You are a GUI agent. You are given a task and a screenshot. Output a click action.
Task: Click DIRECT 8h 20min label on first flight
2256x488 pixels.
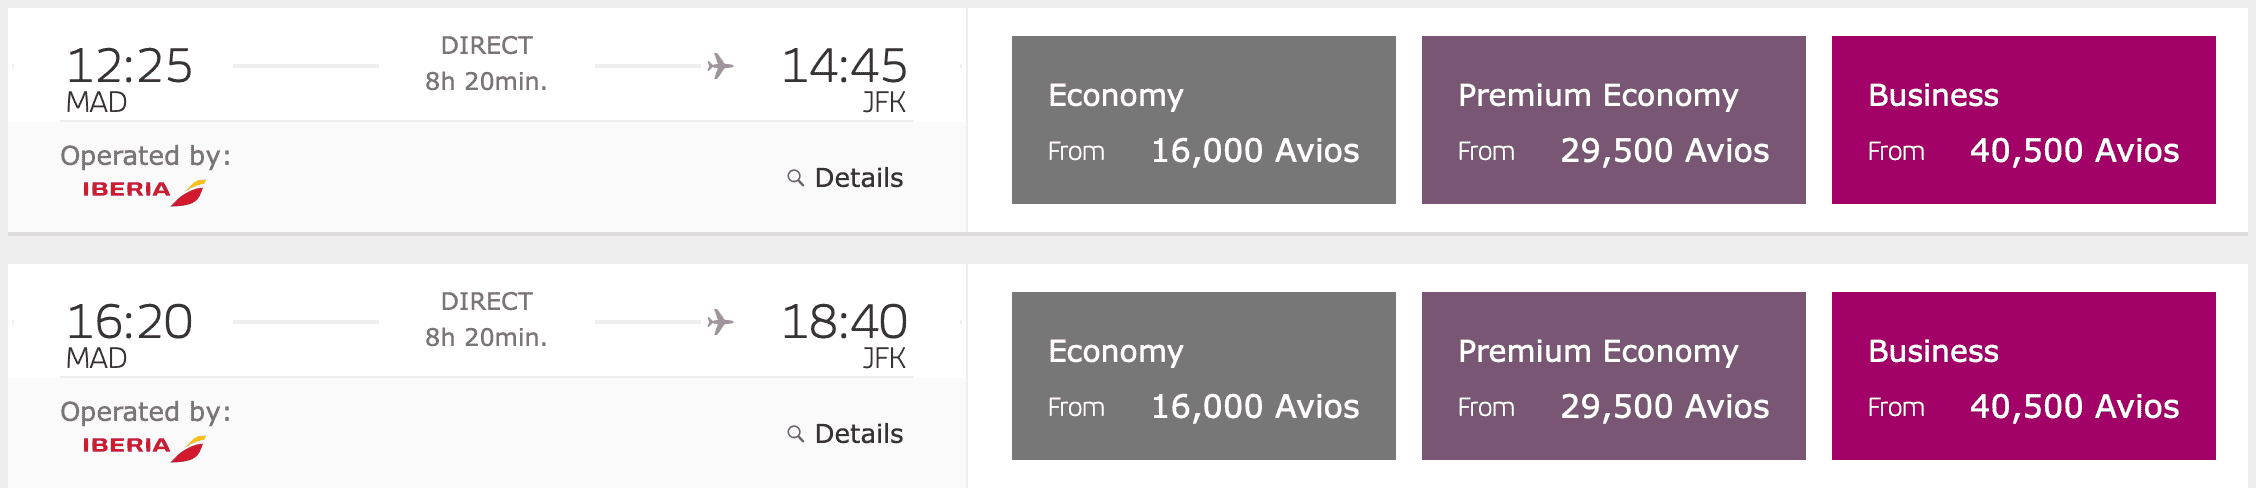click(x=487, y=64)
